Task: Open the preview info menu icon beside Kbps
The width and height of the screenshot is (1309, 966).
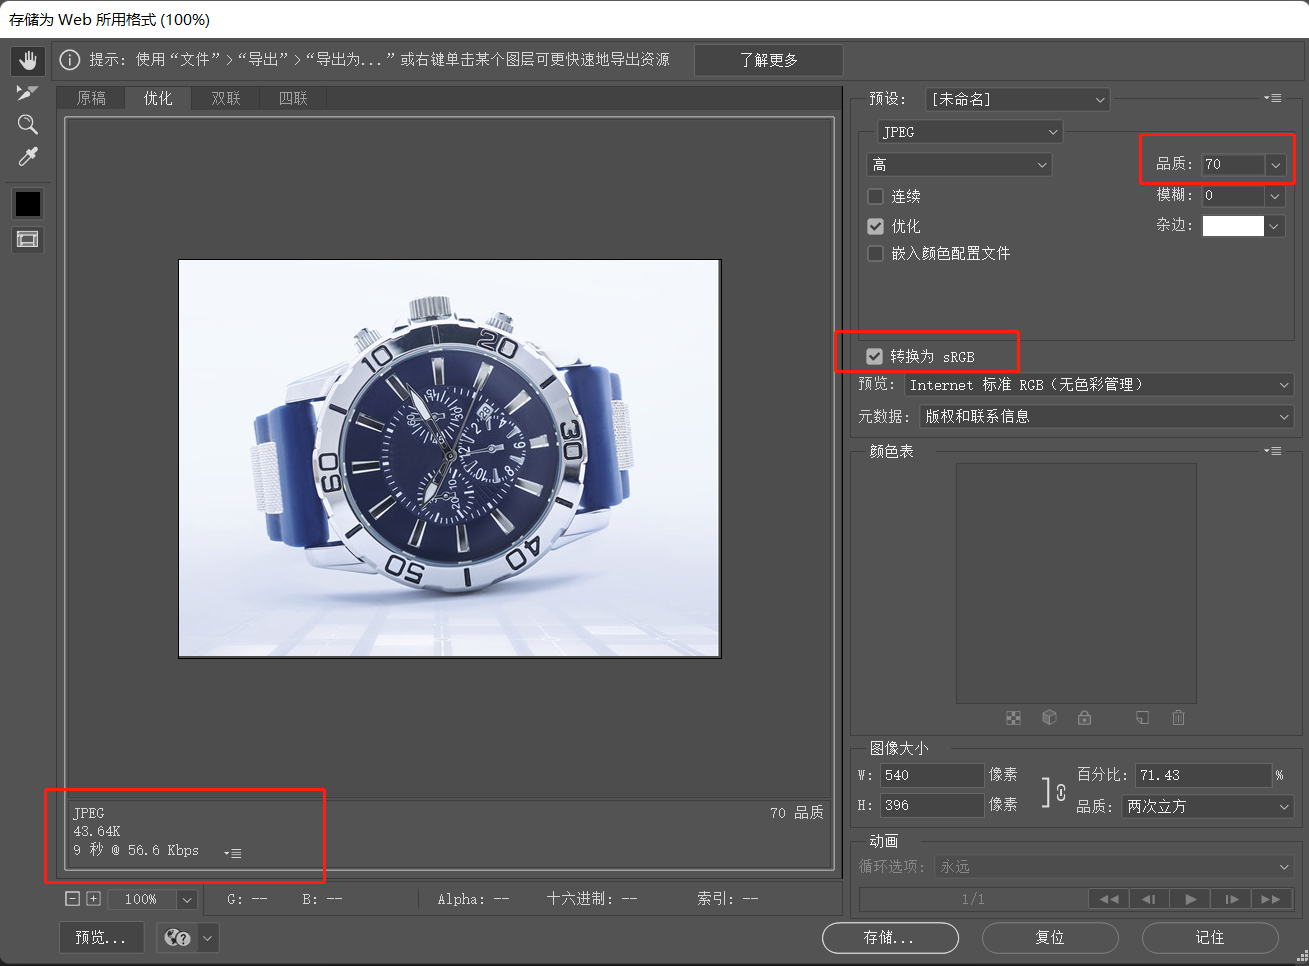Action: tap(232, 853)
